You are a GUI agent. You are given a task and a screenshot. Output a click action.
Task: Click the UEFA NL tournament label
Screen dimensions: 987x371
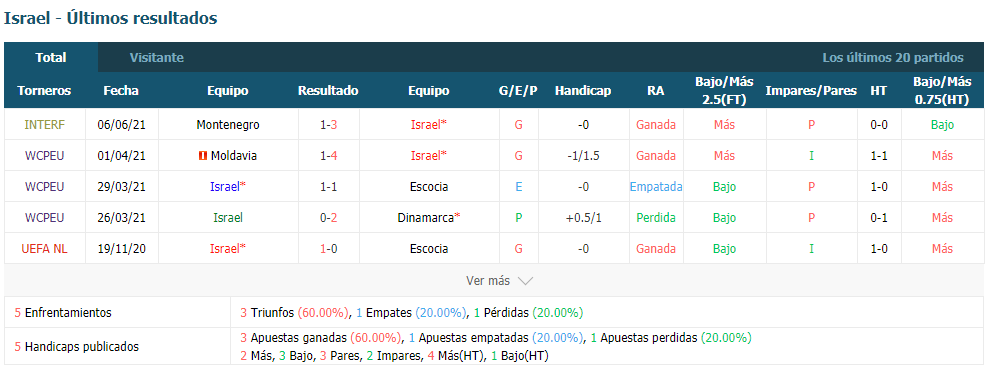pyautogui.click(x=44, y=249)
